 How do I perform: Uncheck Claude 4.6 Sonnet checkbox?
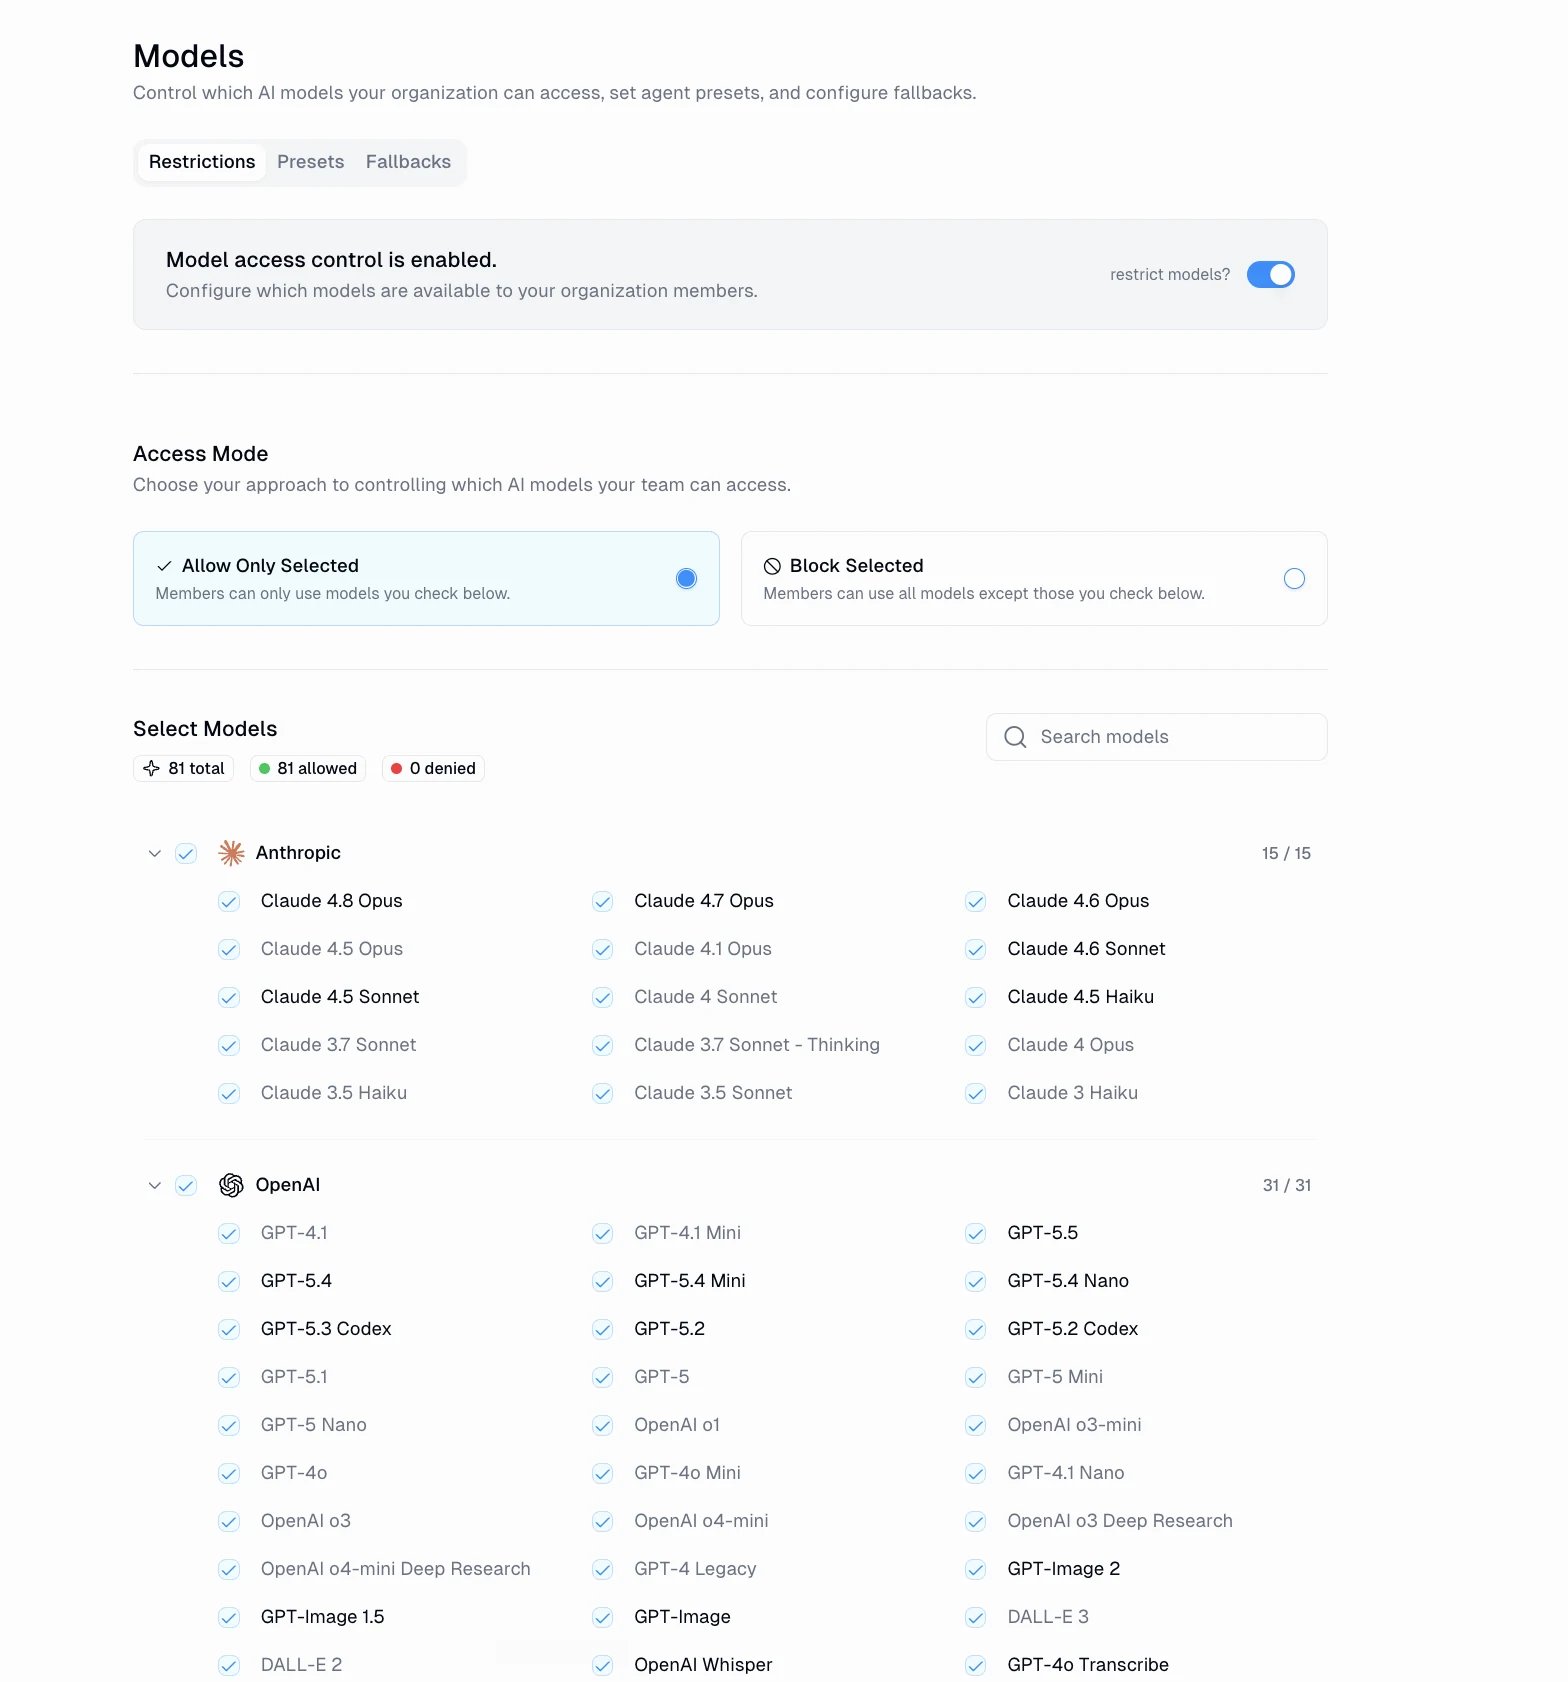tap(976, 949)
